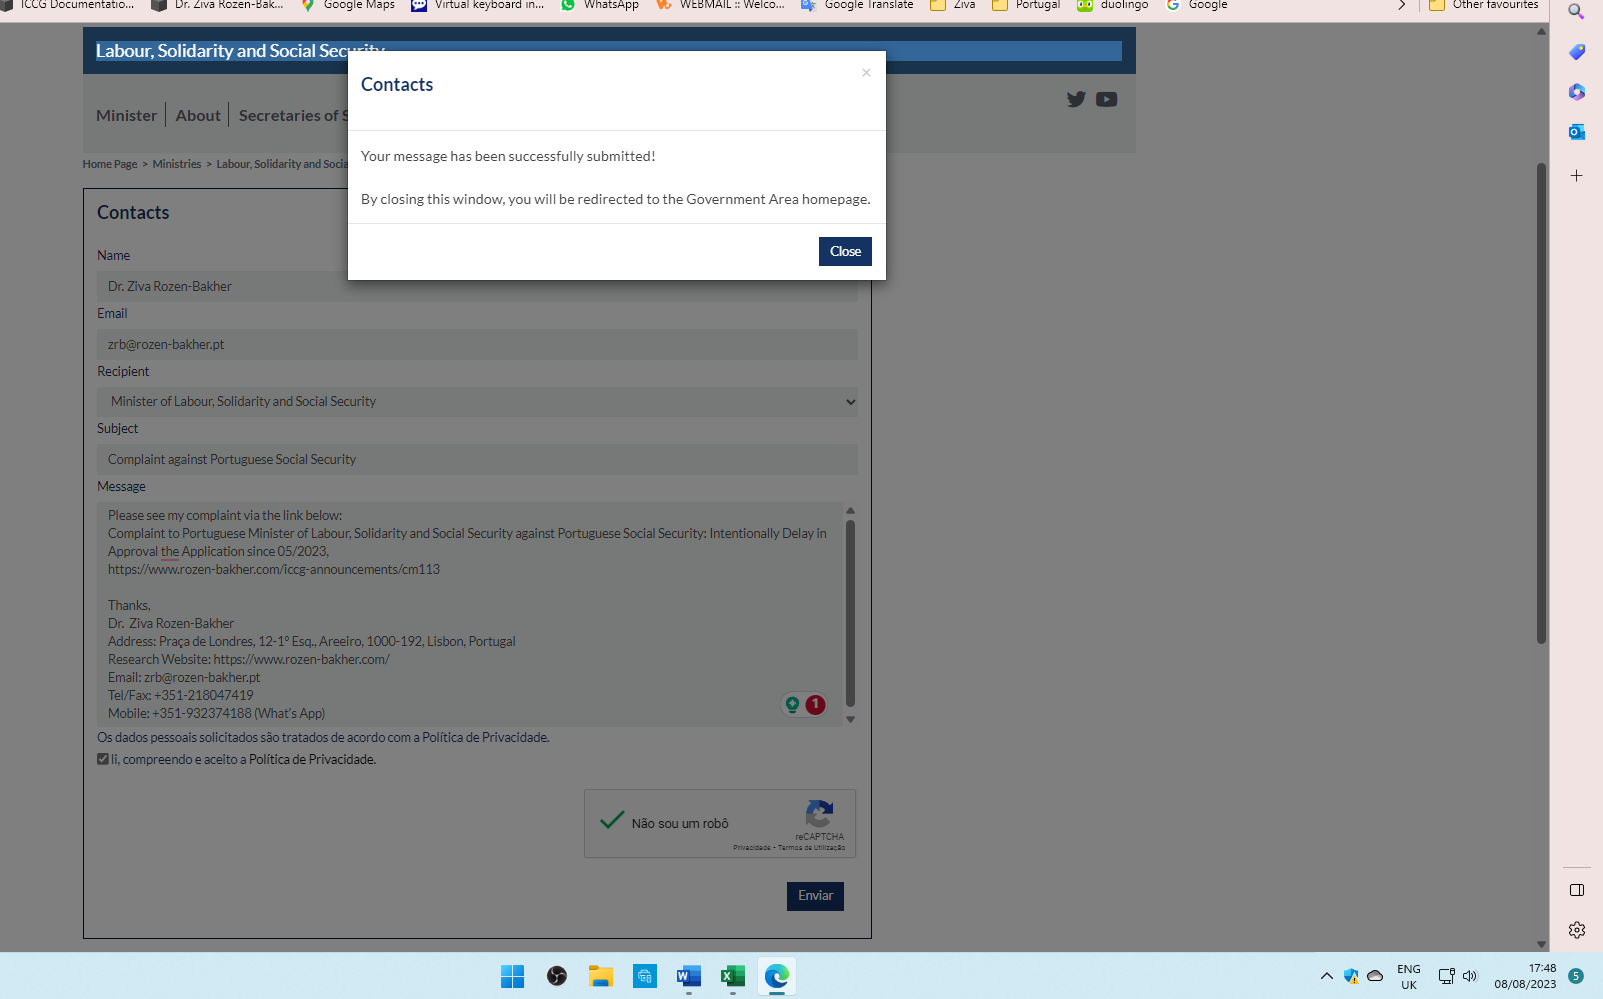Add a sidebar app with plus icon

1576,176
